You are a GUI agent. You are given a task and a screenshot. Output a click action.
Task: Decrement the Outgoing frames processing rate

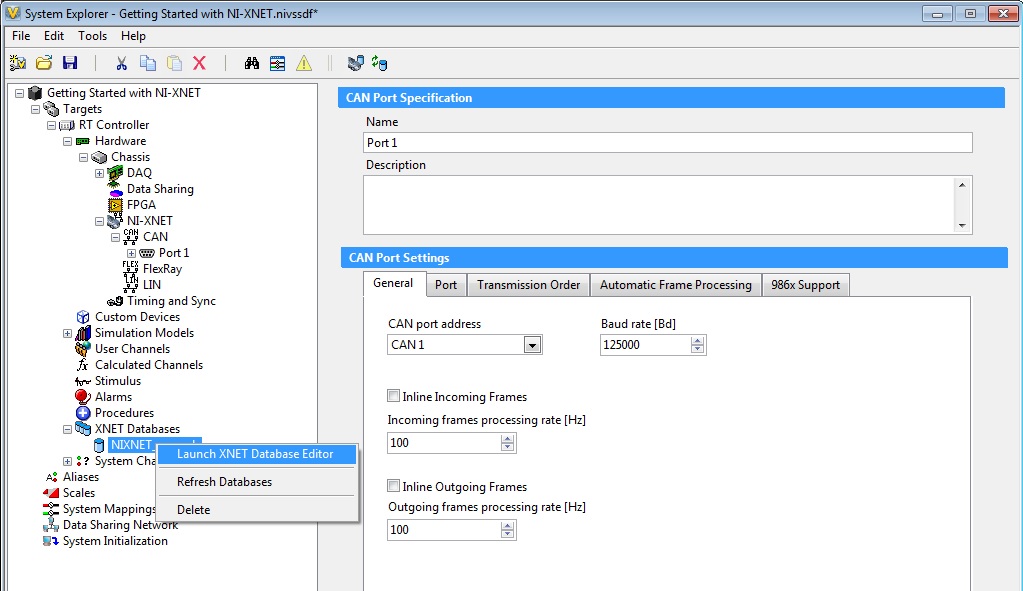tap(508, 534)
